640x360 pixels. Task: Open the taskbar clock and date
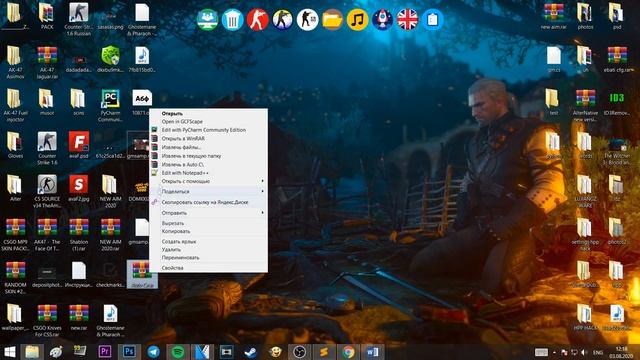621,352
